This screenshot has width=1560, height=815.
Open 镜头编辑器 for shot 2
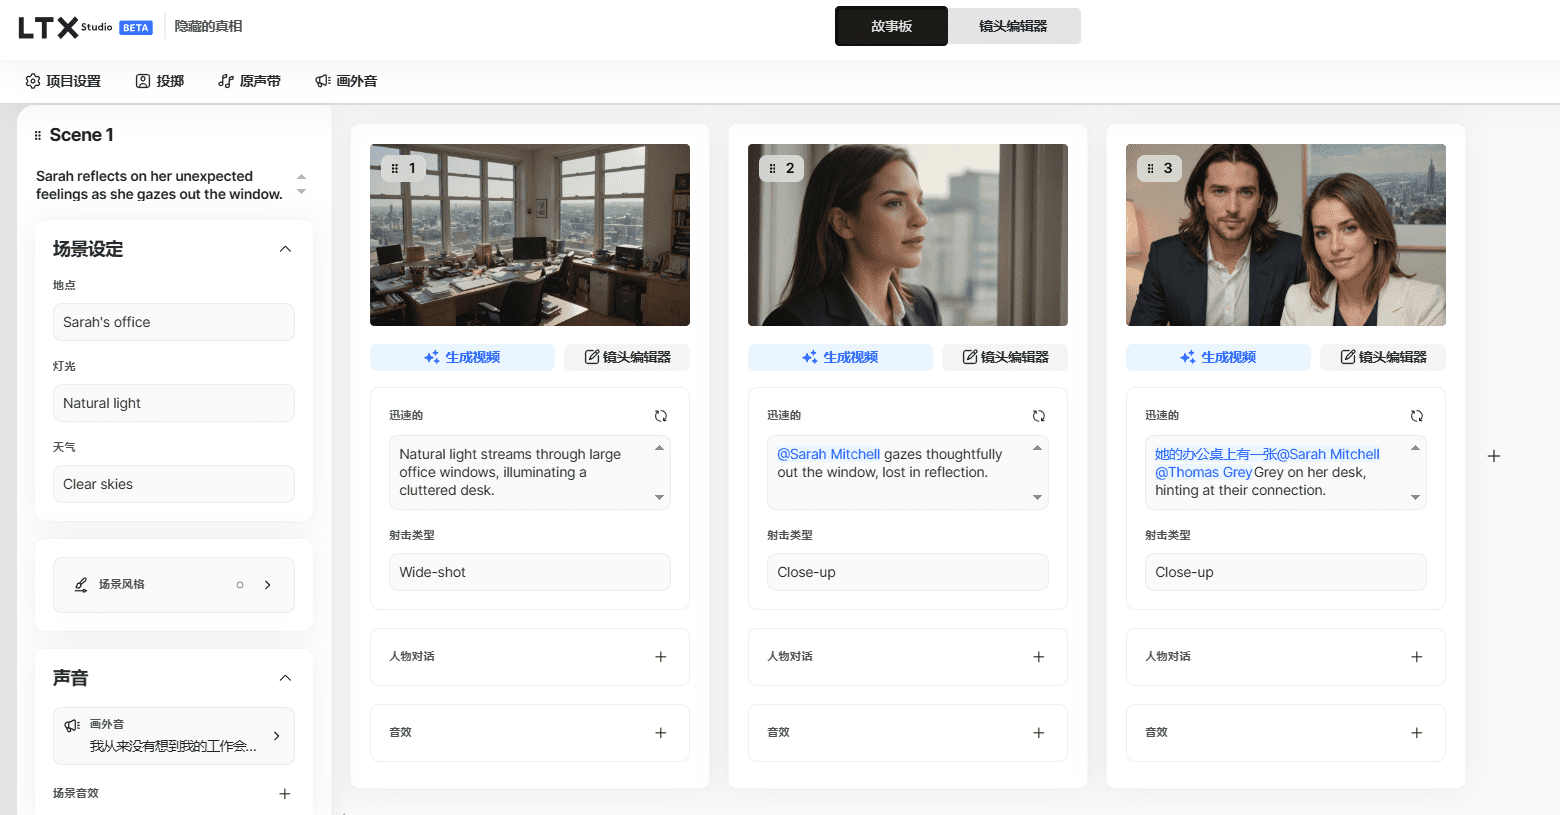(1005, 357)
